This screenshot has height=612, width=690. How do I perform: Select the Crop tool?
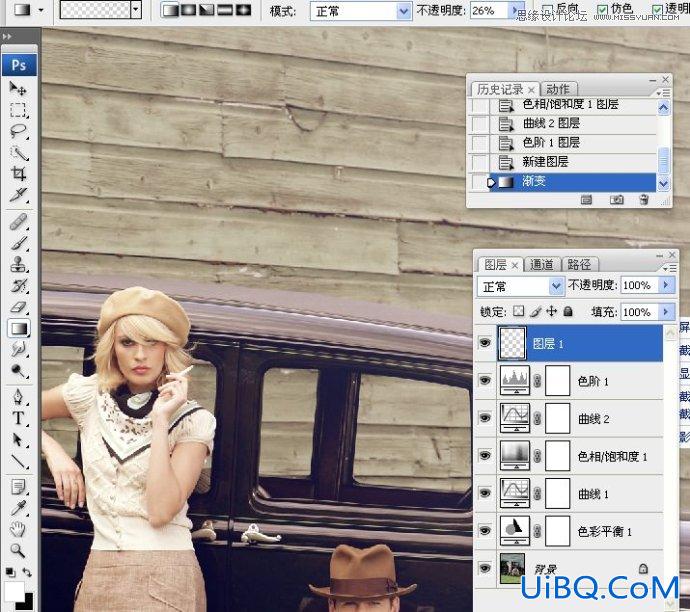(x=18, y=174)
